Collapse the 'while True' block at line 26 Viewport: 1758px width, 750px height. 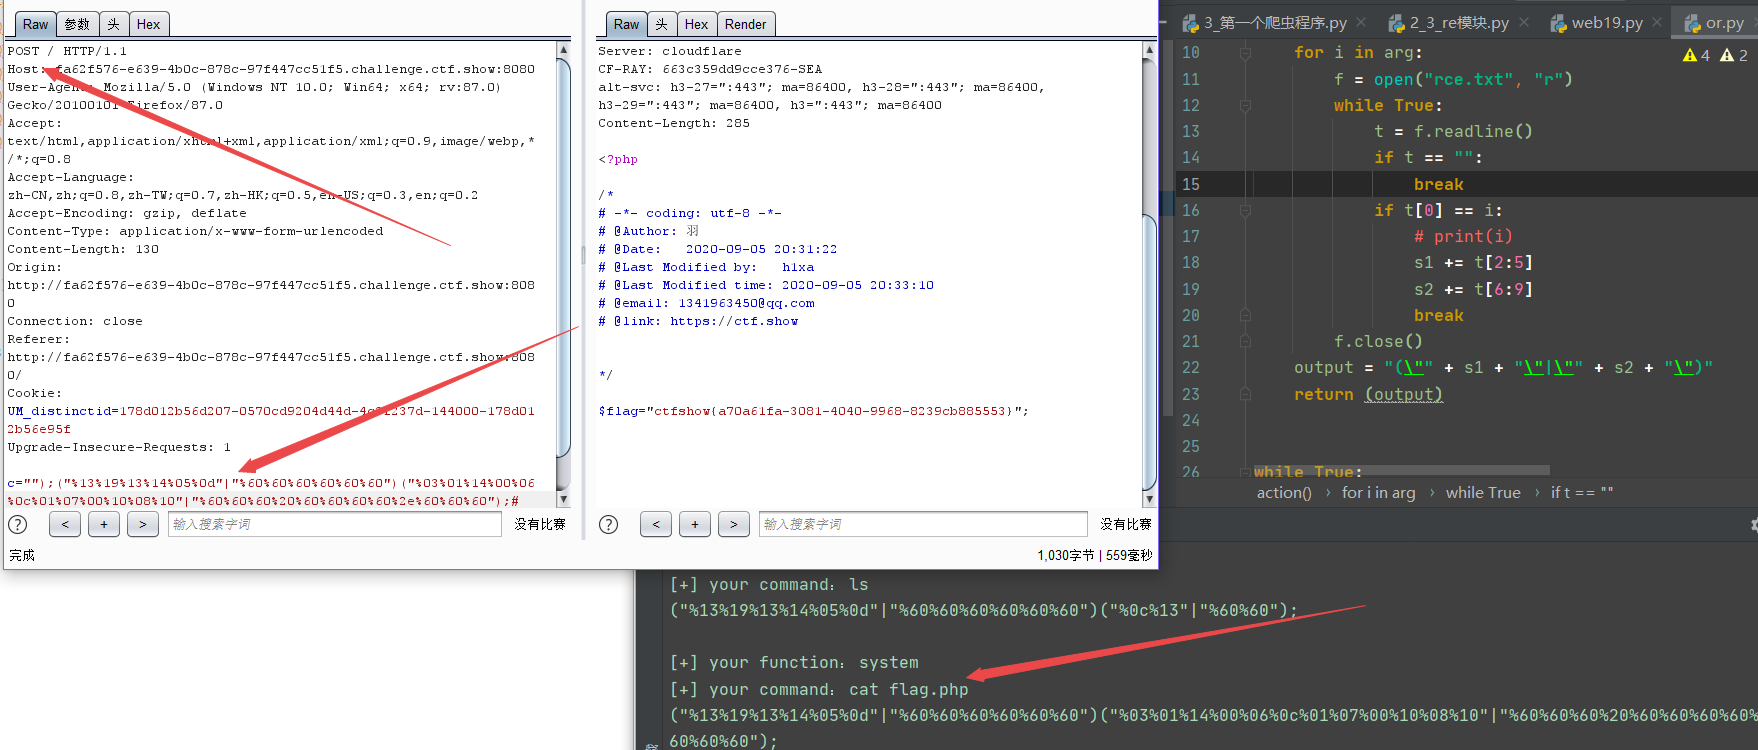coord(1245,472)
